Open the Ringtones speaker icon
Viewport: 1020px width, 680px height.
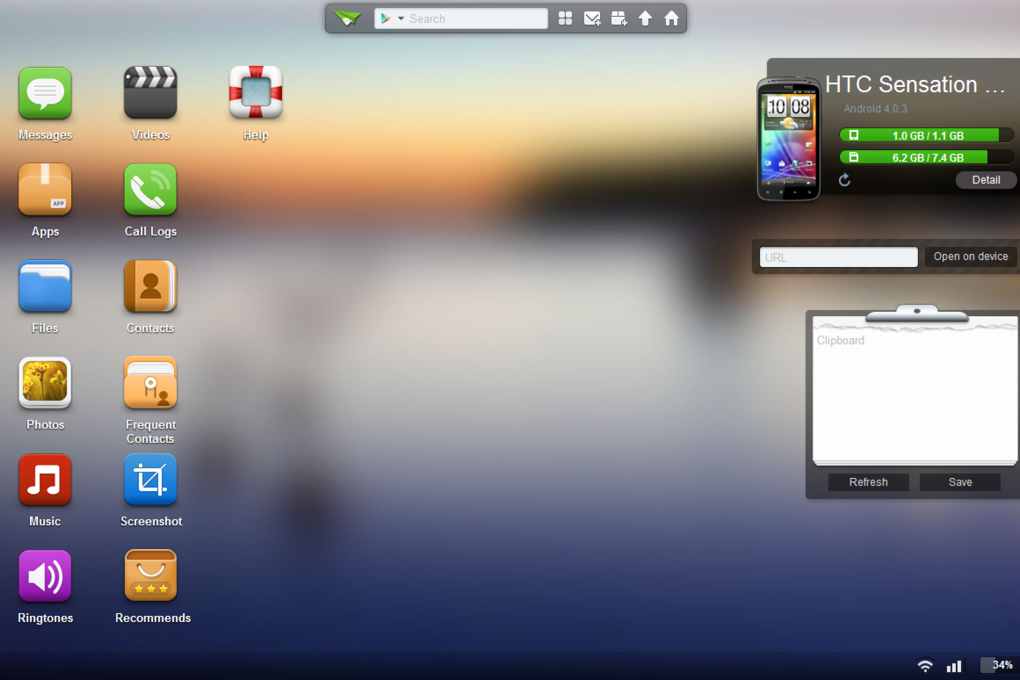pos(45,576)
